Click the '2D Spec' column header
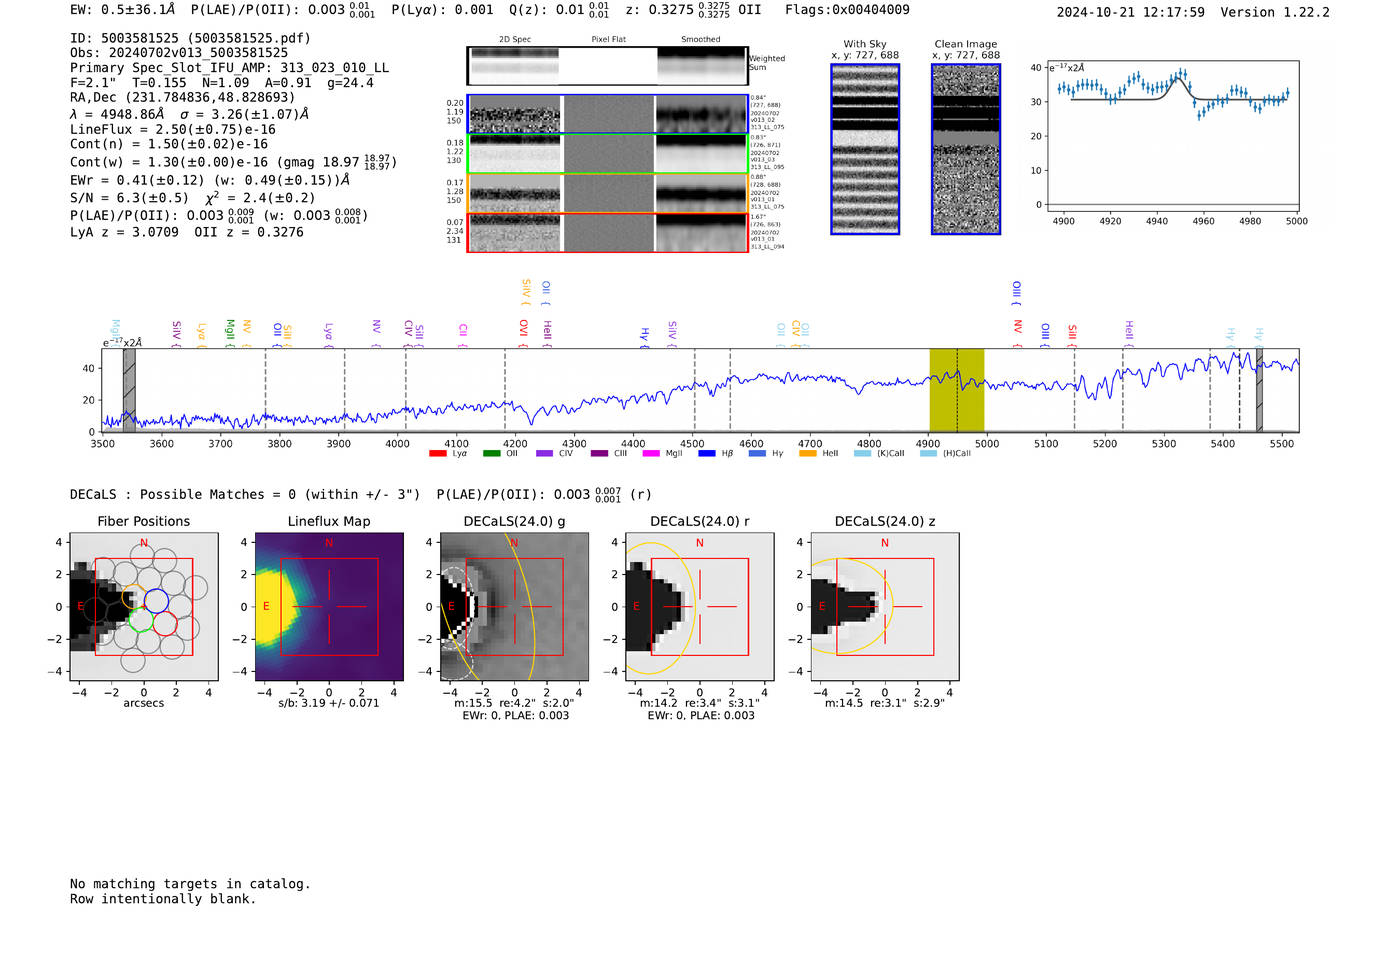 pyautogui.click(x=515, y=40)
